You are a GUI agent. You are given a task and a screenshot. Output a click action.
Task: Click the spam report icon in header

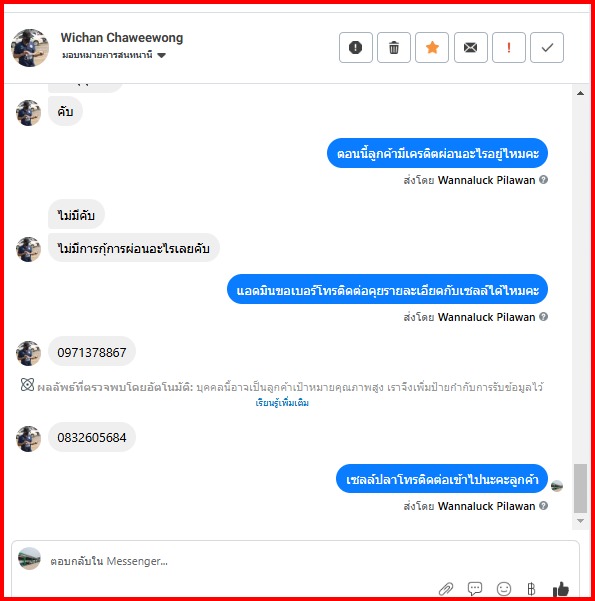[355, 48]
